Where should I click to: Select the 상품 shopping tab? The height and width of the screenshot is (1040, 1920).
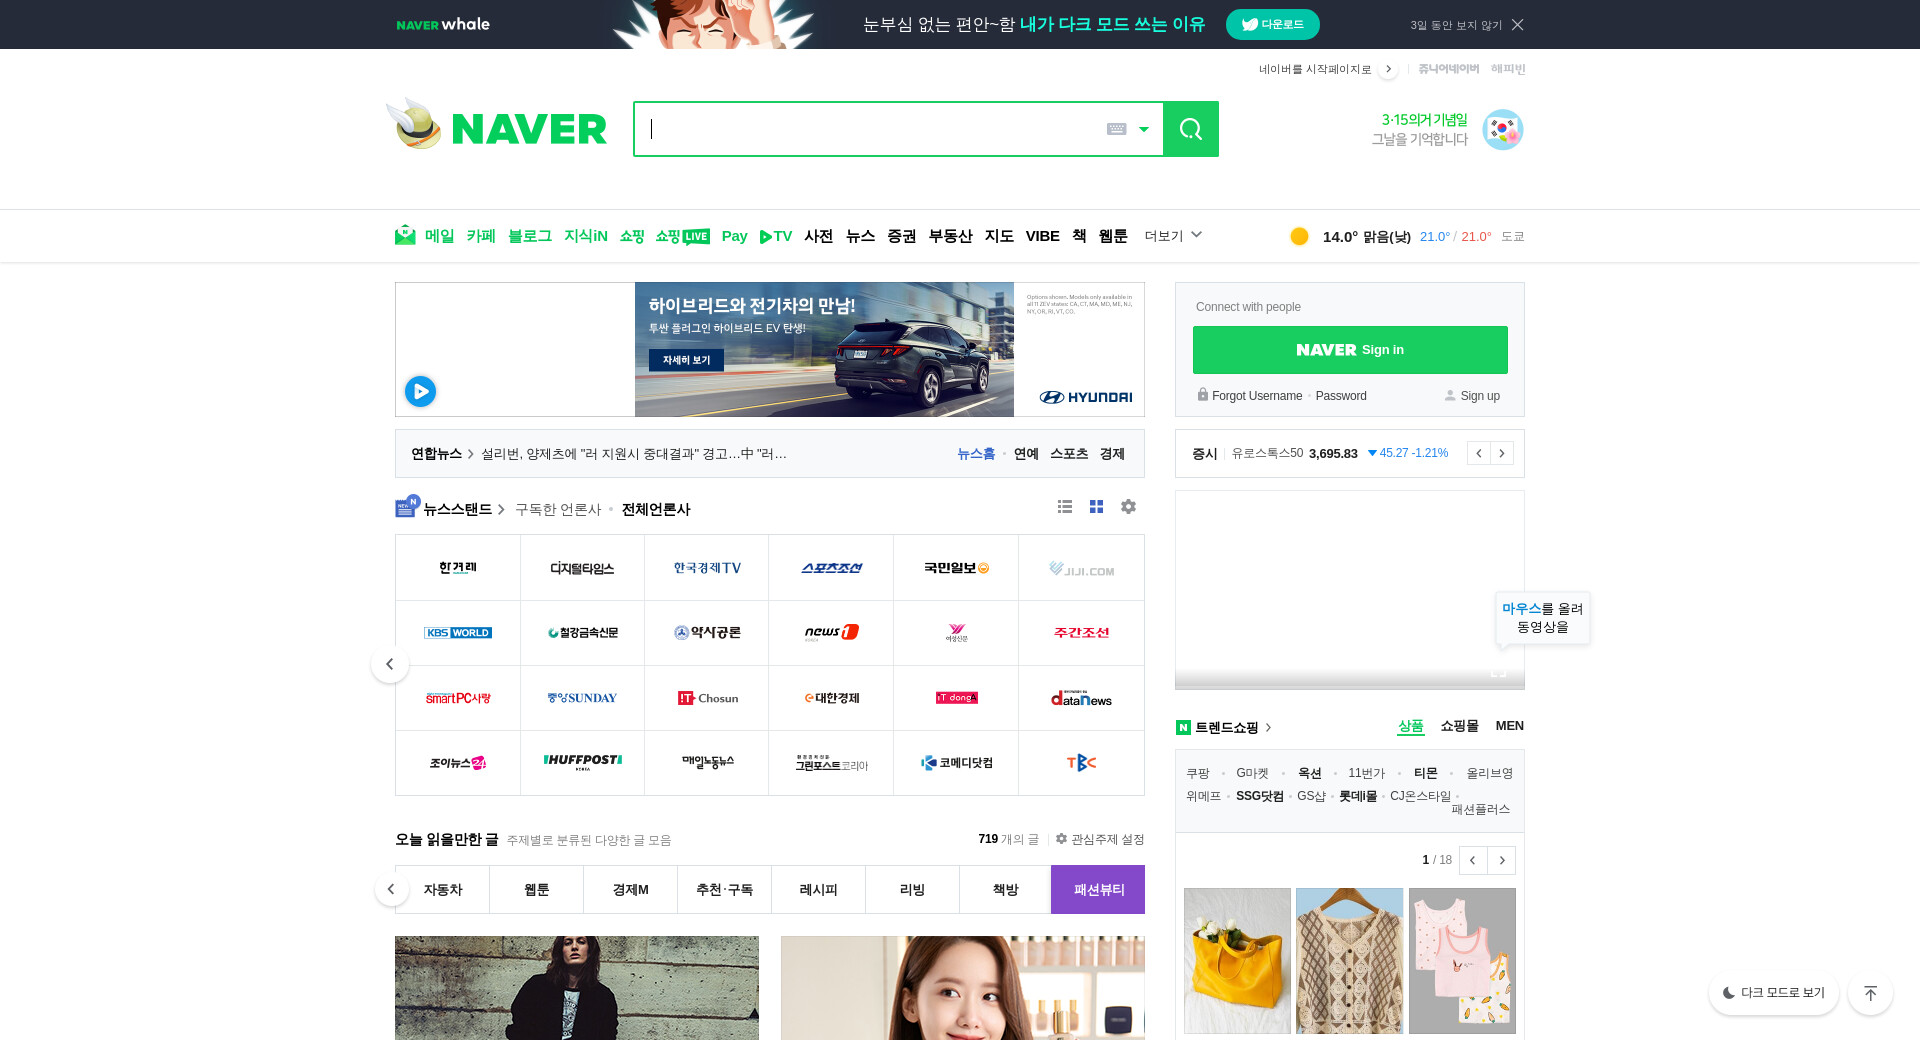[1410, 726]
